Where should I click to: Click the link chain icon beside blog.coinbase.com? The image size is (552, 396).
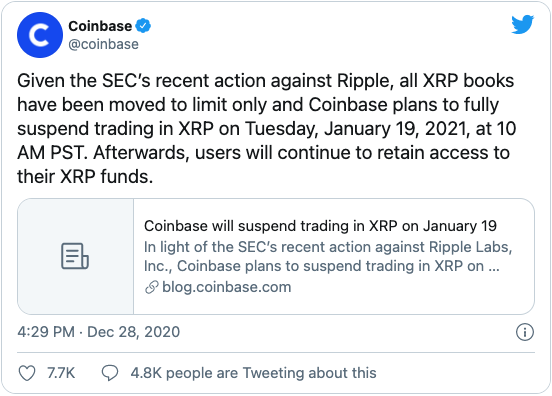pos(151,287)
